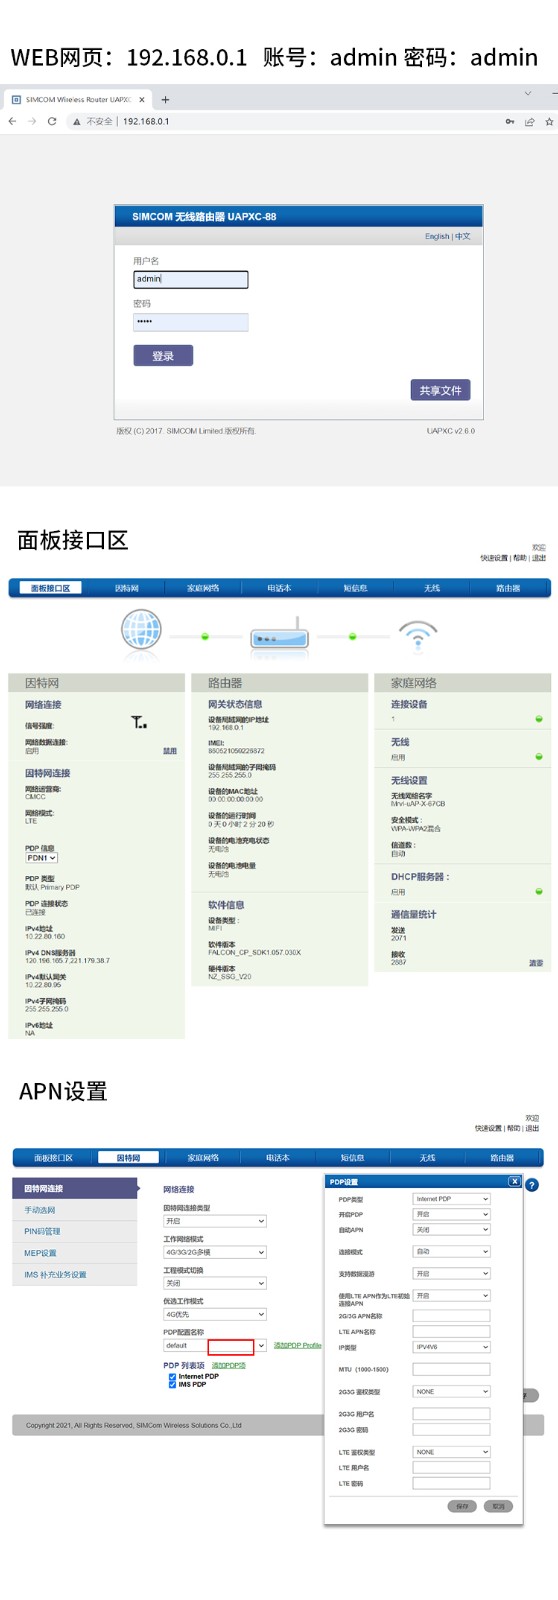Screen dimensions: 558x1600
Task: Open 短信息 tab in the panel overview page
Action: (355, 588)
